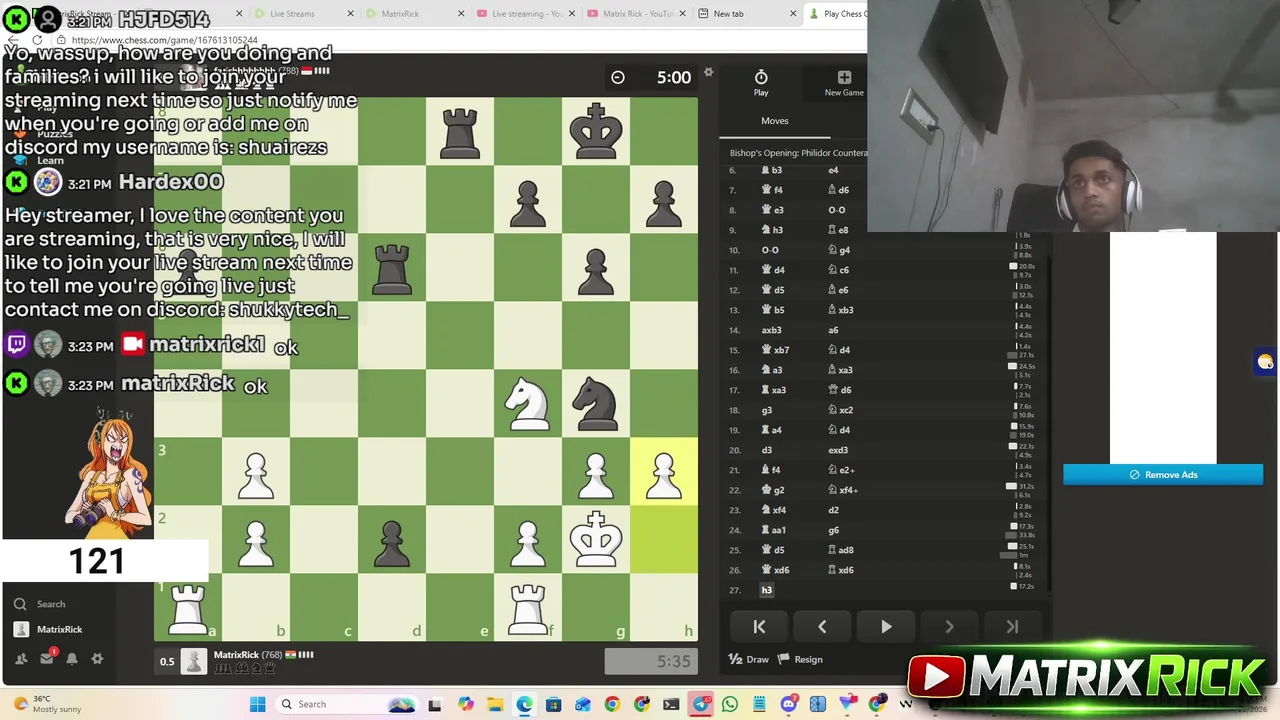The width and height of the screenshot is (1280, 720).
Task: Select the white king on g2
Action: 596,540
